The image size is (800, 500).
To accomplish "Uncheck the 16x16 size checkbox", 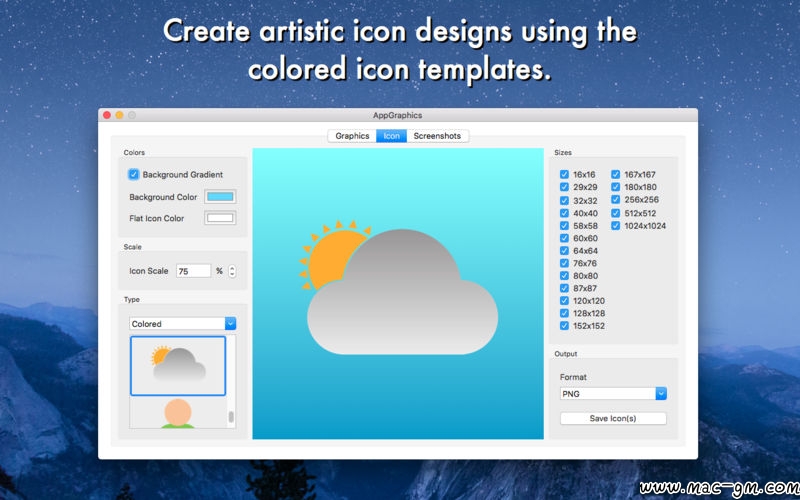I will pos(564,174).
